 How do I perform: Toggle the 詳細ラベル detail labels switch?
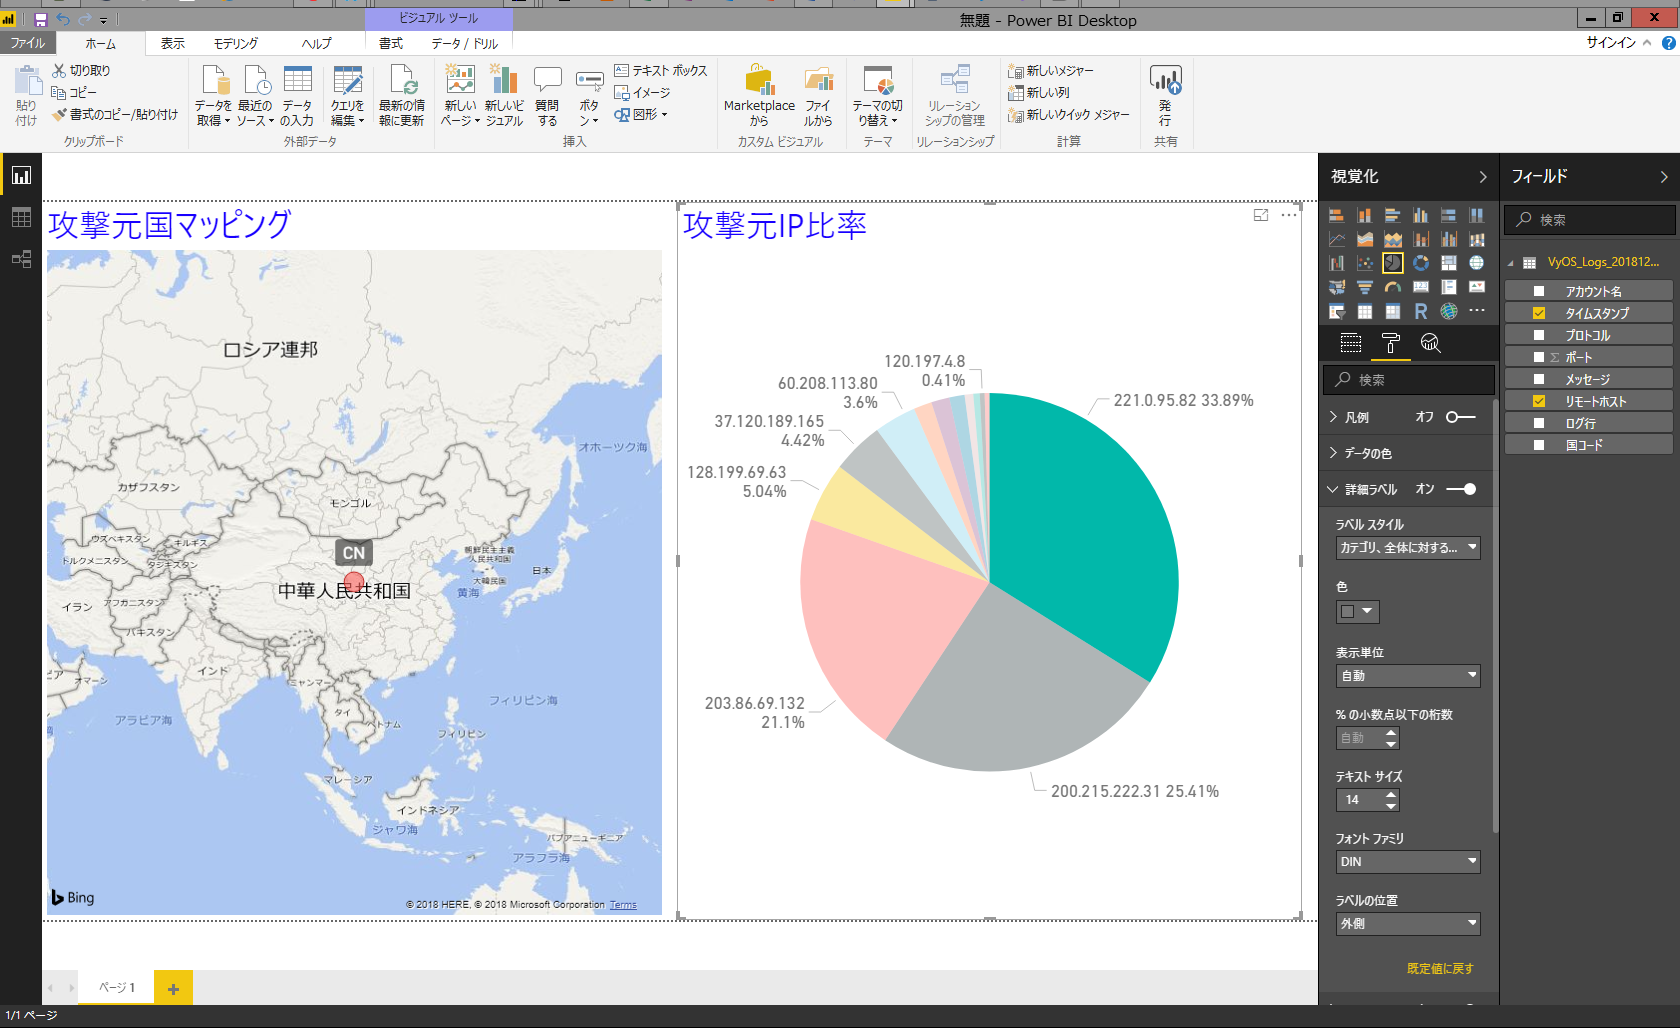(x=1461, y=489)
